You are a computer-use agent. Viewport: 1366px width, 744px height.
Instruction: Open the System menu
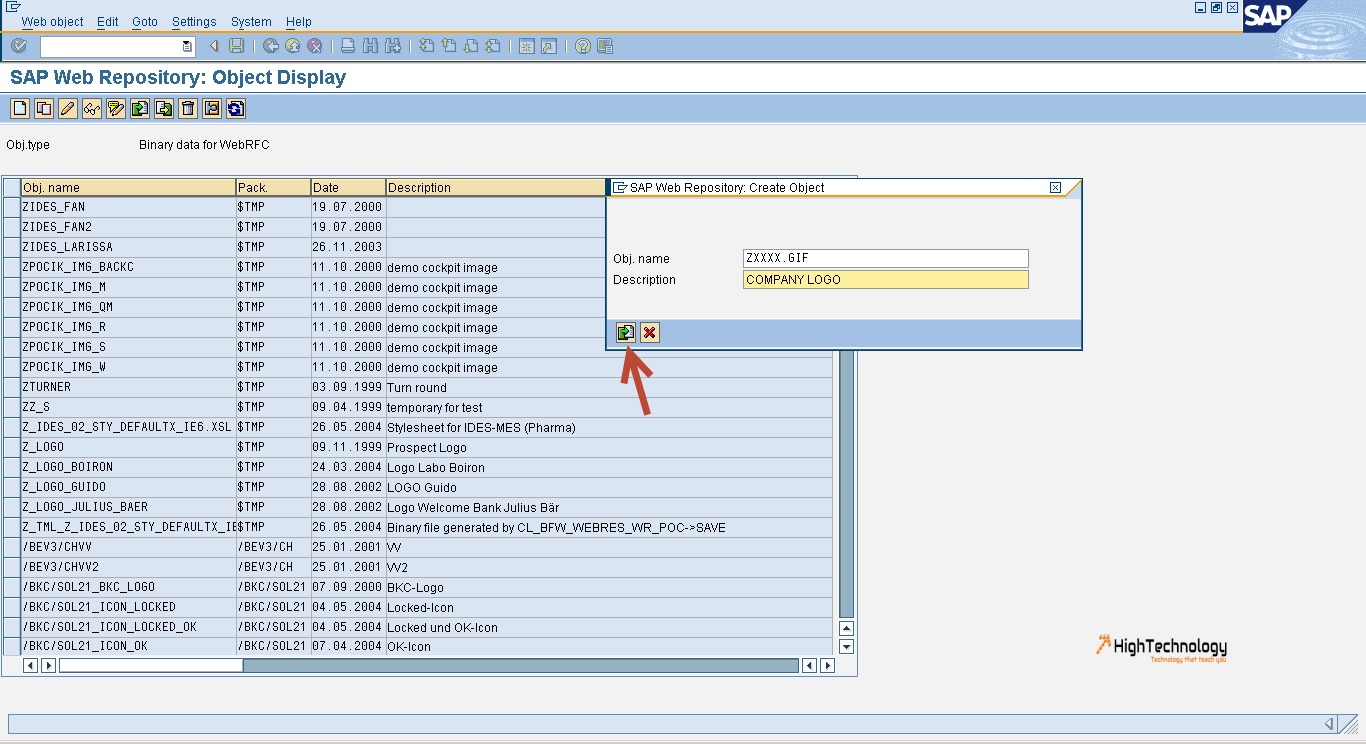click(x=251, y=22)
